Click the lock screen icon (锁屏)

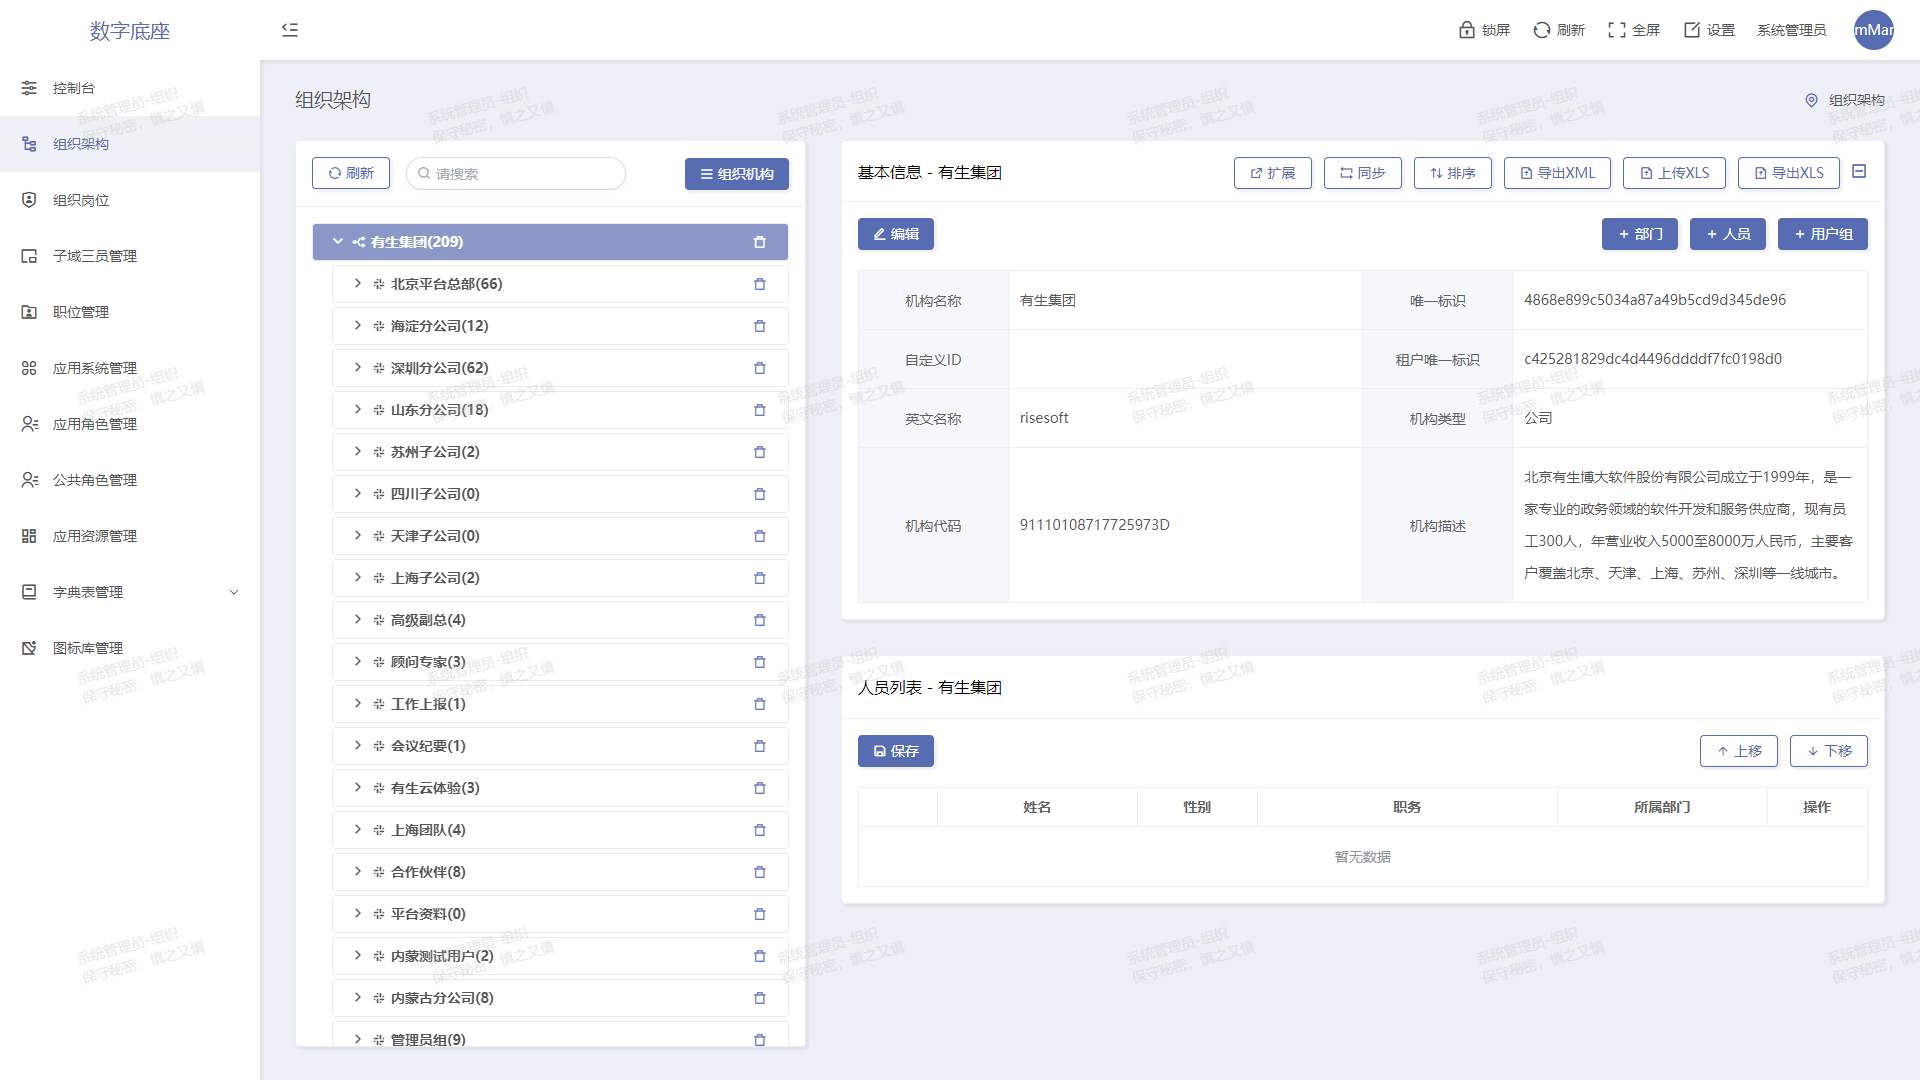[x=1467, y=30]
